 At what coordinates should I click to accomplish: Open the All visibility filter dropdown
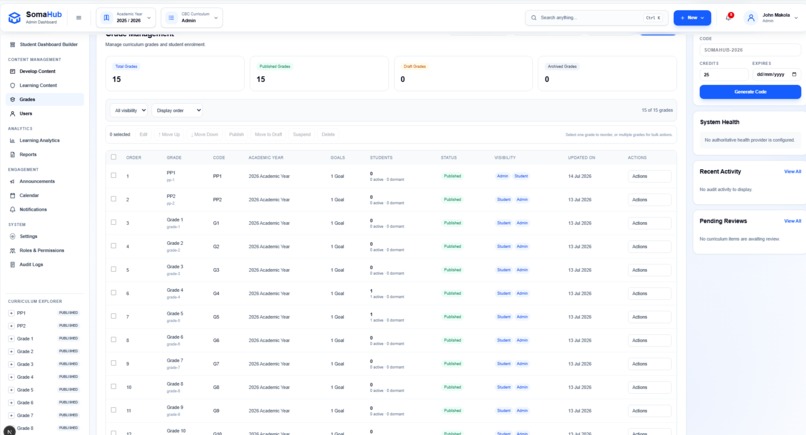pyautogui.click(x=130, y=111)
